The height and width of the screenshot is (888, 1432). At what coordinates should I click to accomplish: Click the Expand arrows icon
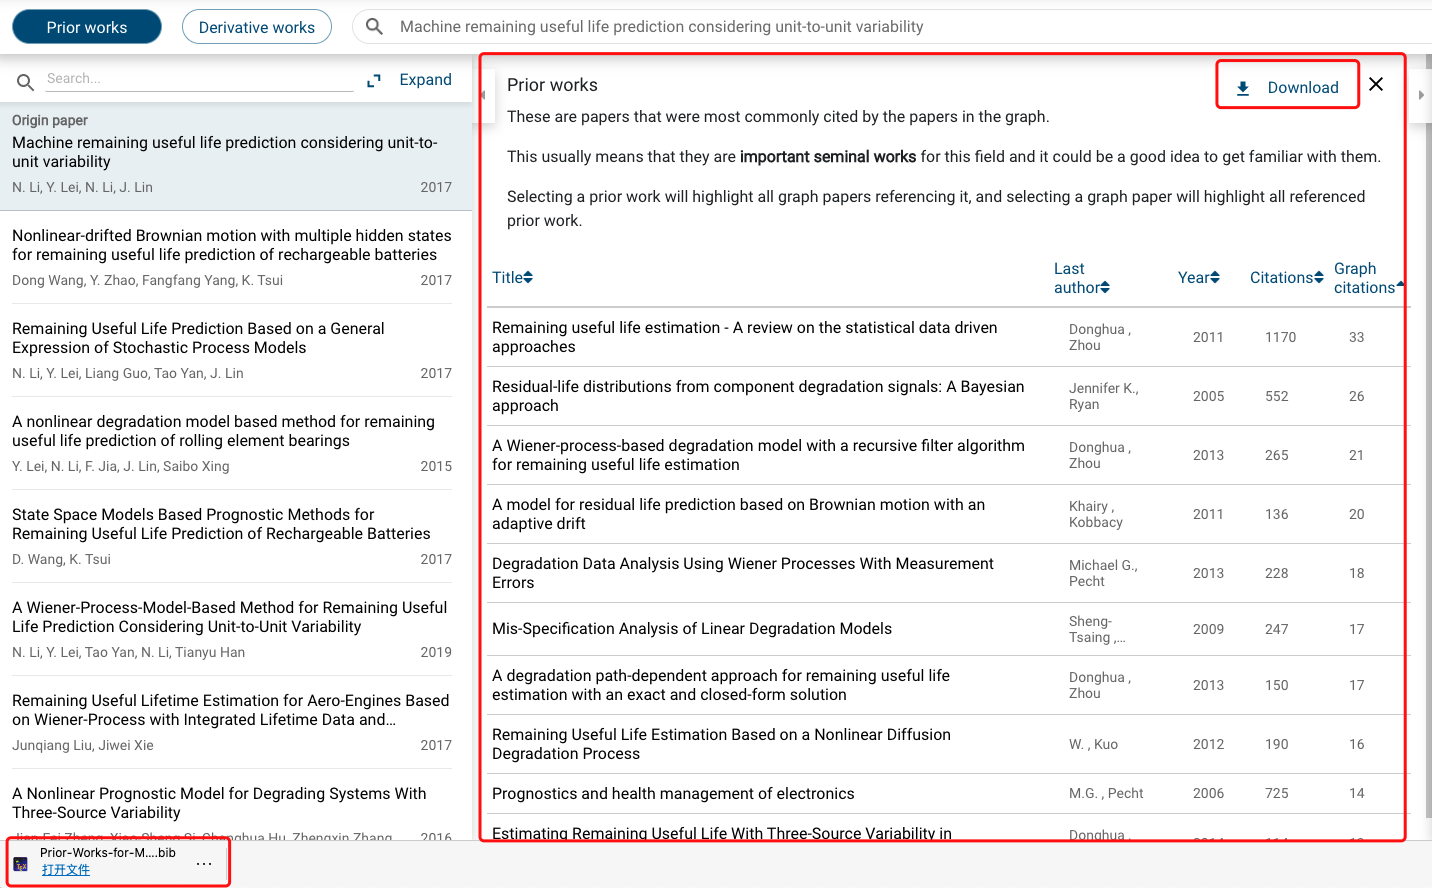[374, 80]
